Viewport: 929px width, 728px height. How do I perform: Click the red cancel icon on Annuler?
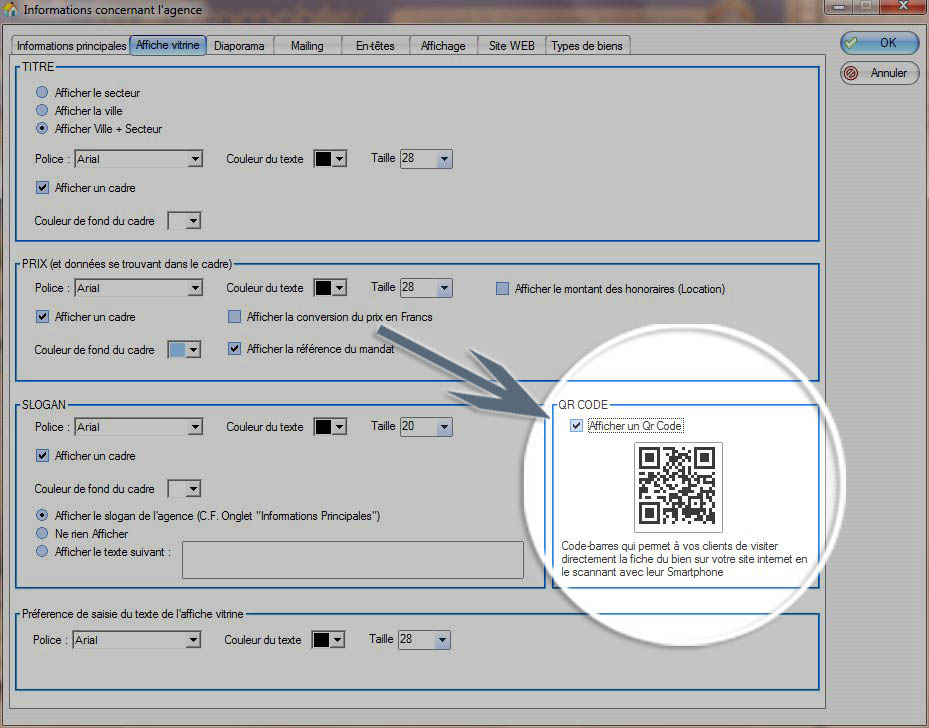click(851, 73)
